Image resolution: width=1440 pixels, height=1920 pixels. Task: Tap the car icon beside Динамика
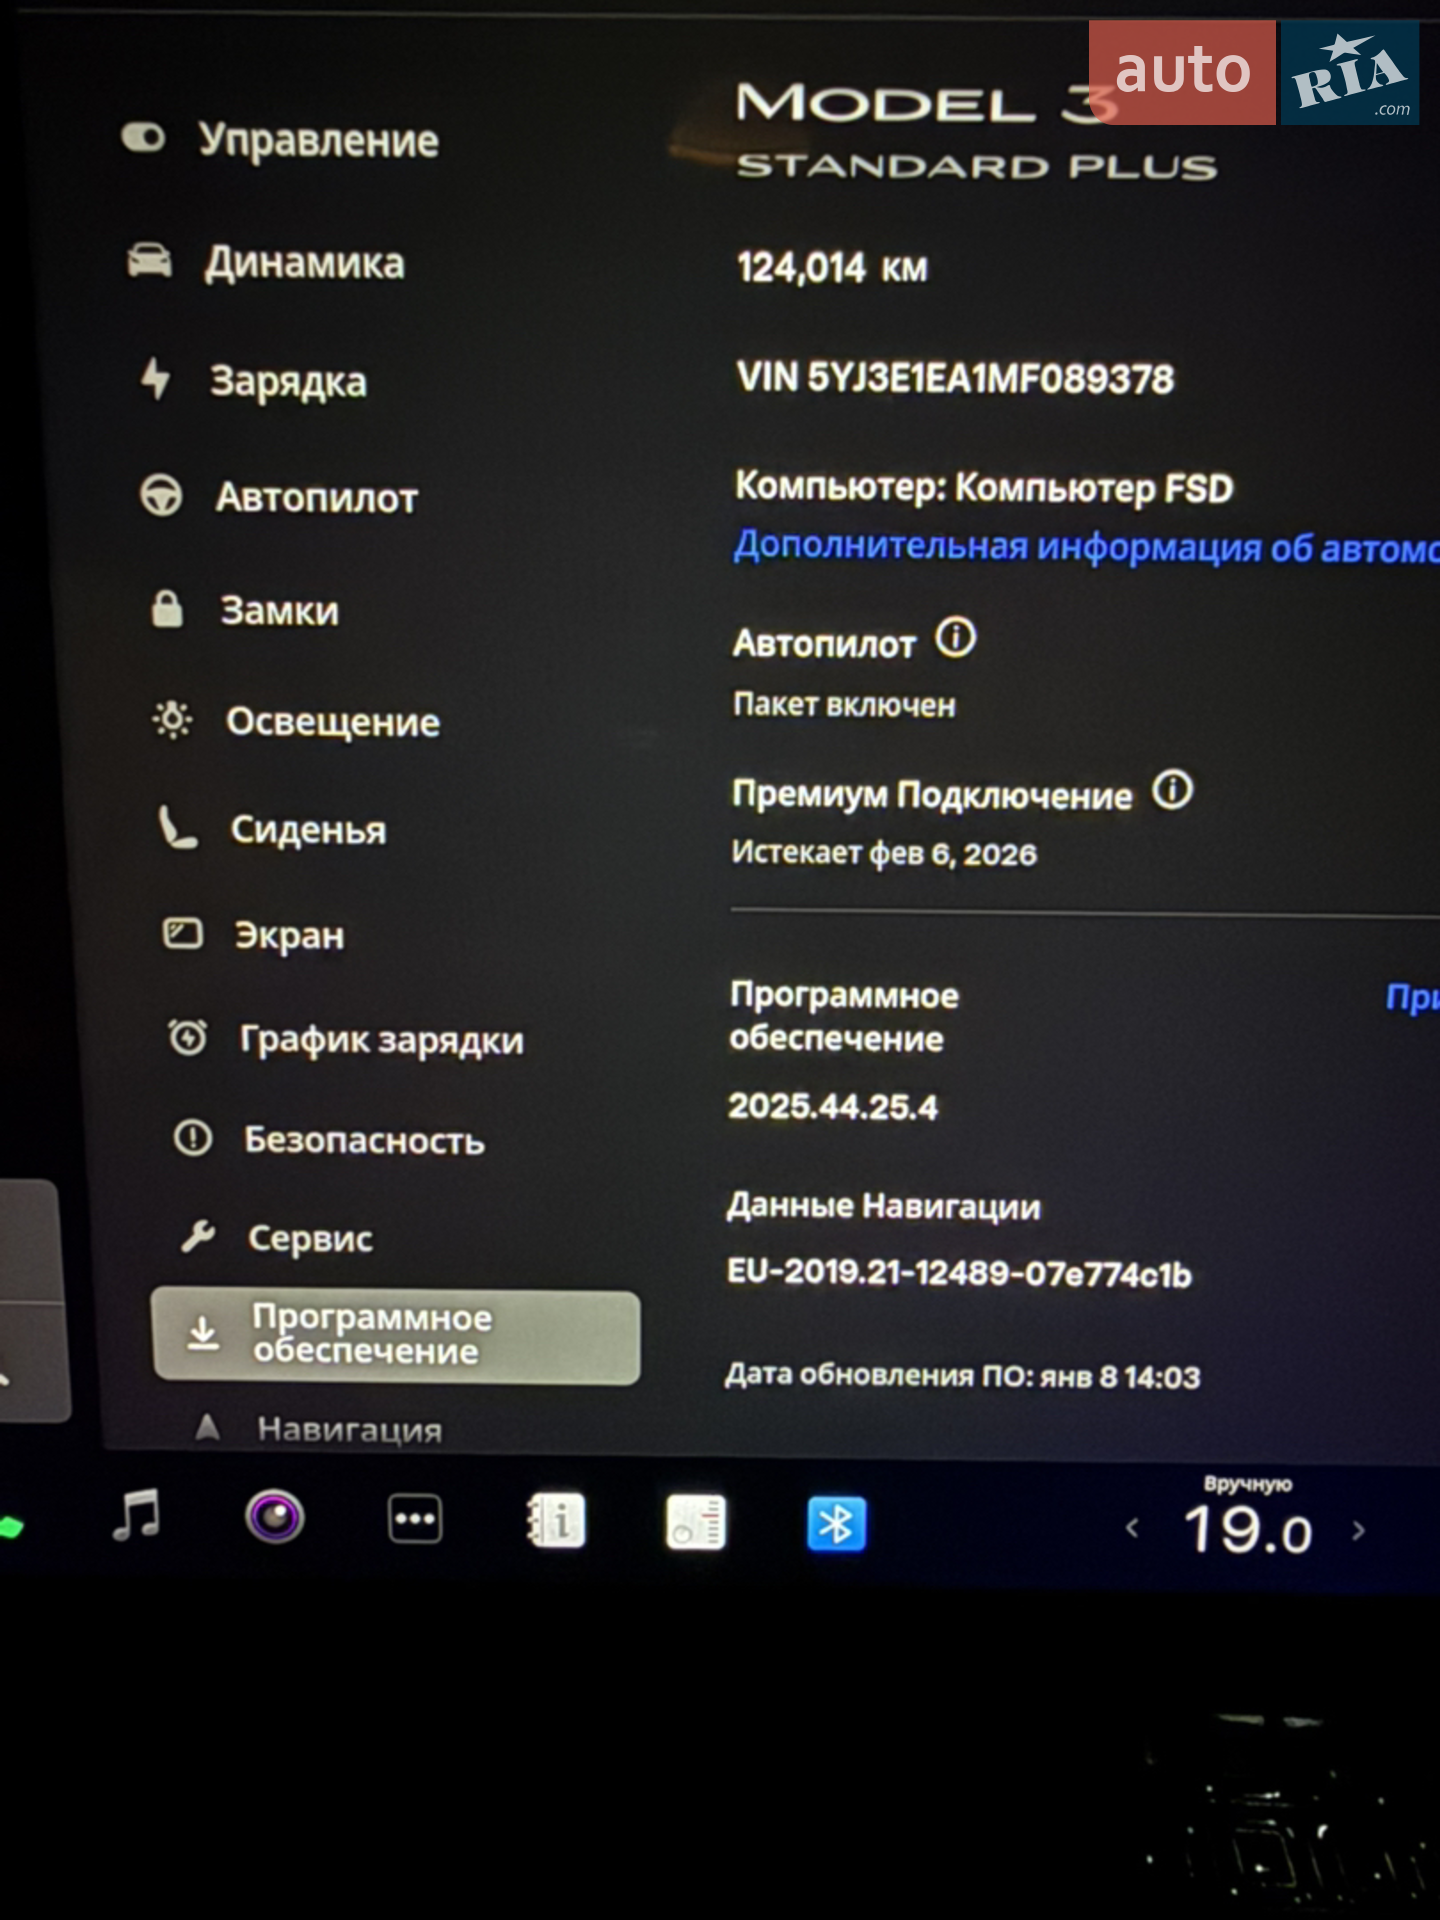149,260
